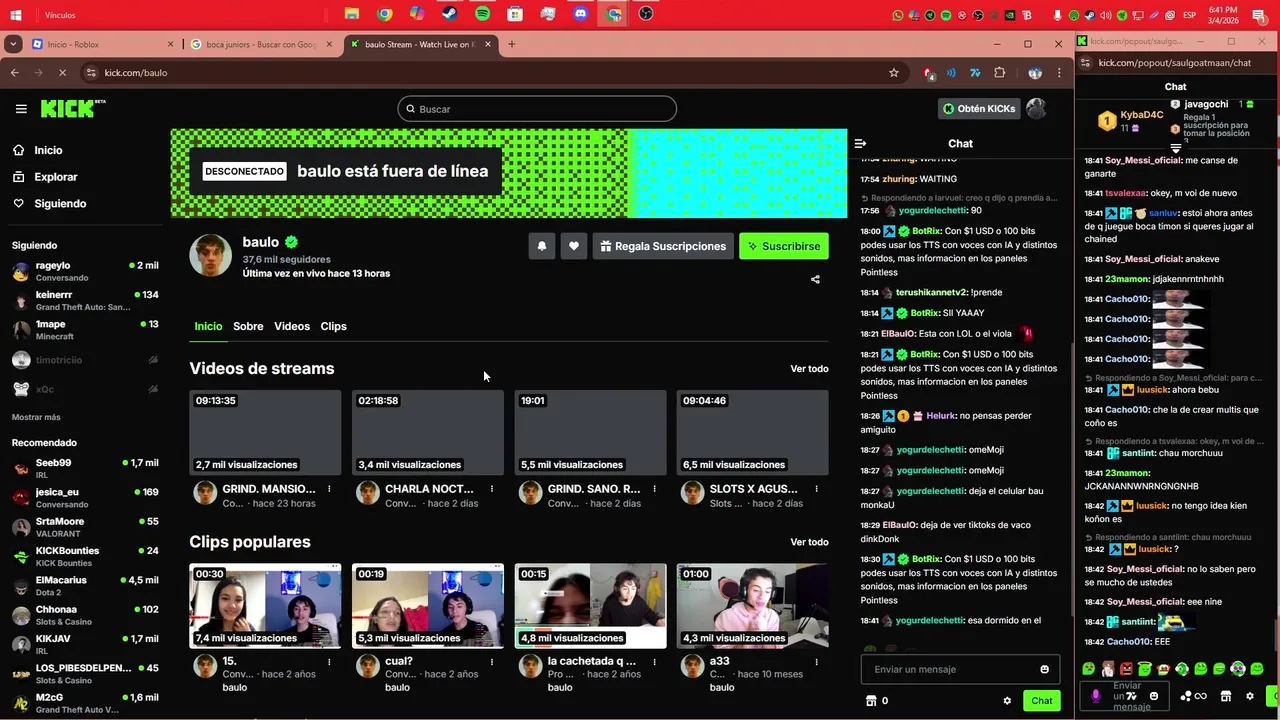The width and height of the screenshot is (1280, 720).
Task: Open Steam from the taskbar
Action: [x=450, y=14]
